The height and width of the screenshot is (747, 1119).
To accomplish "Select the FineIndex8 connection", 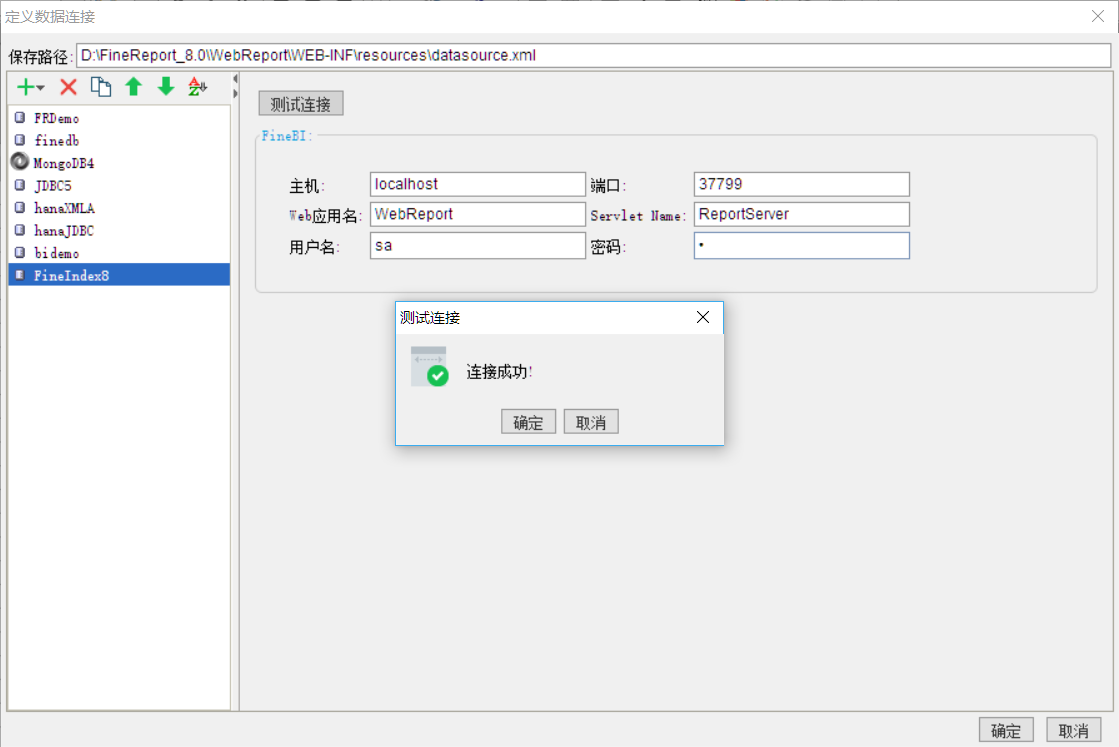I will tap(118, 275).
